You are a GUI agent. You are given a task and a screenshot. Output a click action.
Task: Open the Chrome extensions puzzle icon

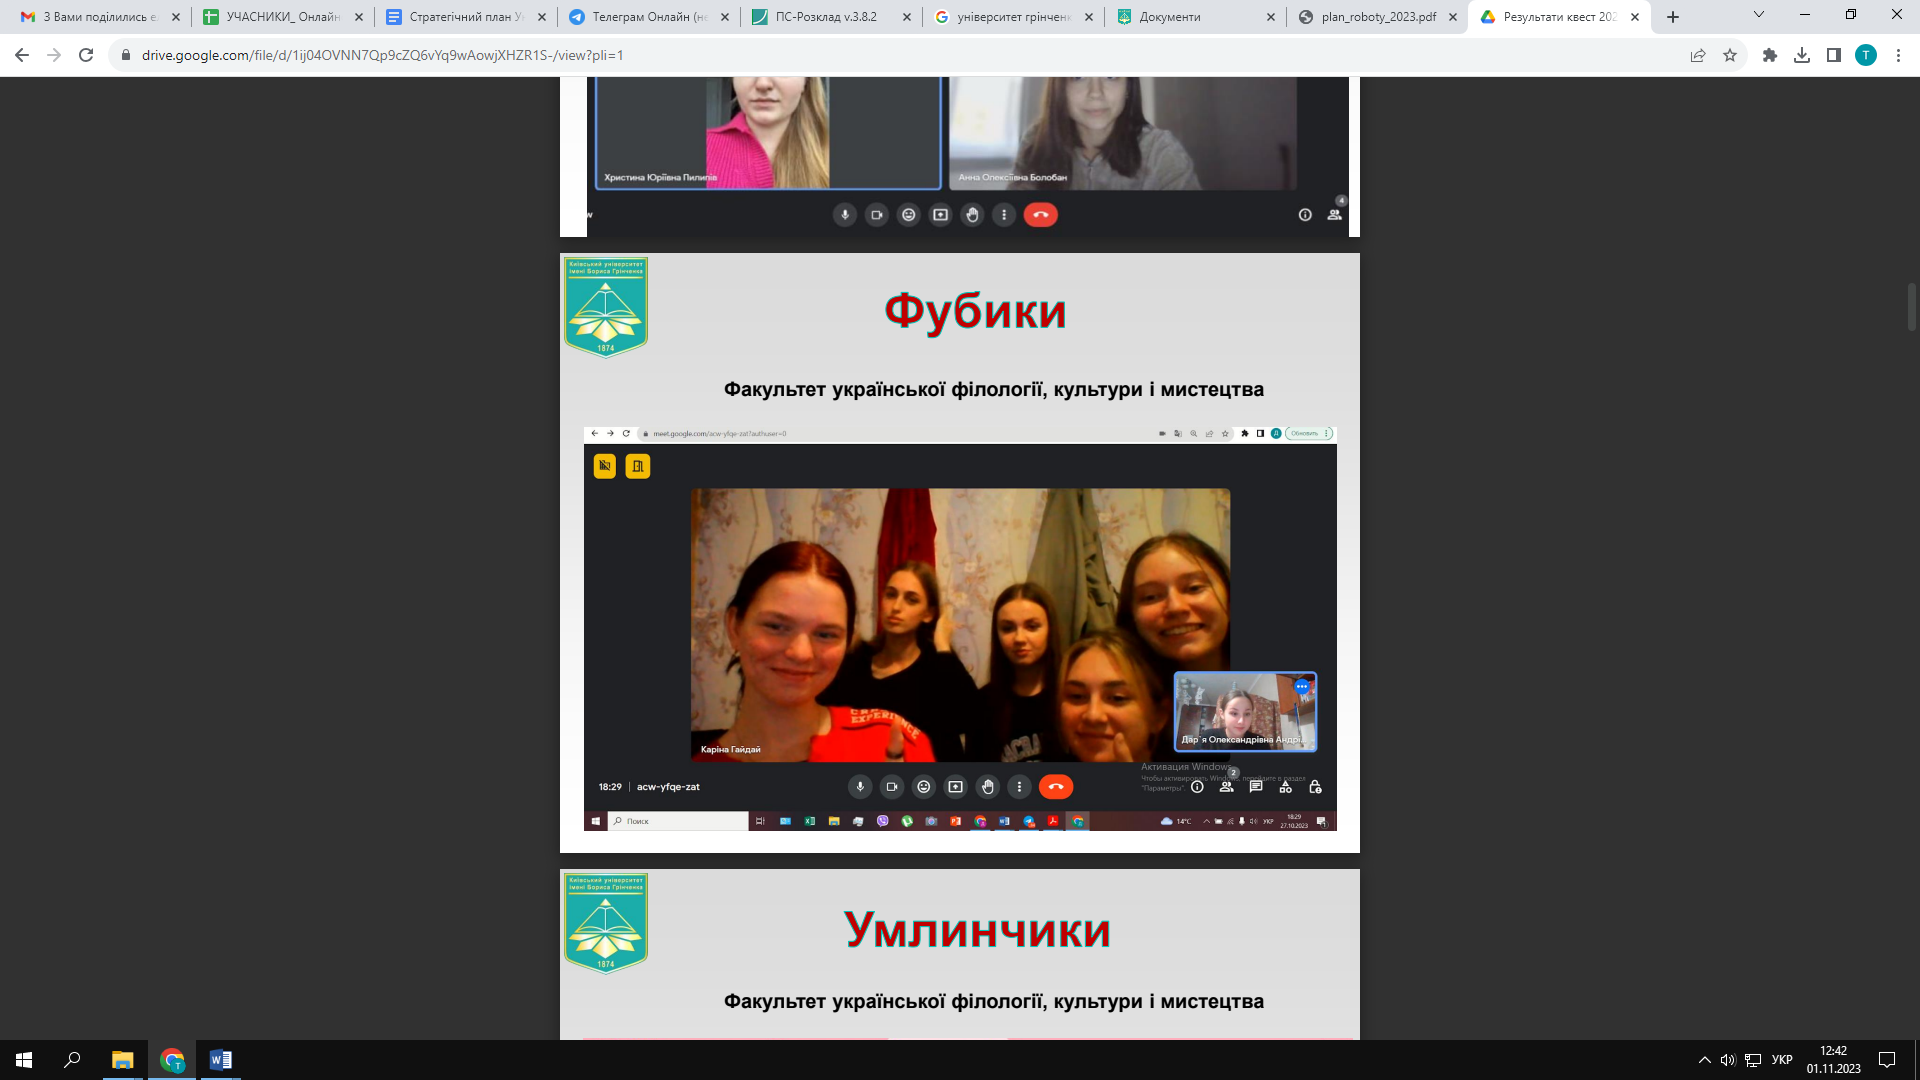click(1770, 55)
